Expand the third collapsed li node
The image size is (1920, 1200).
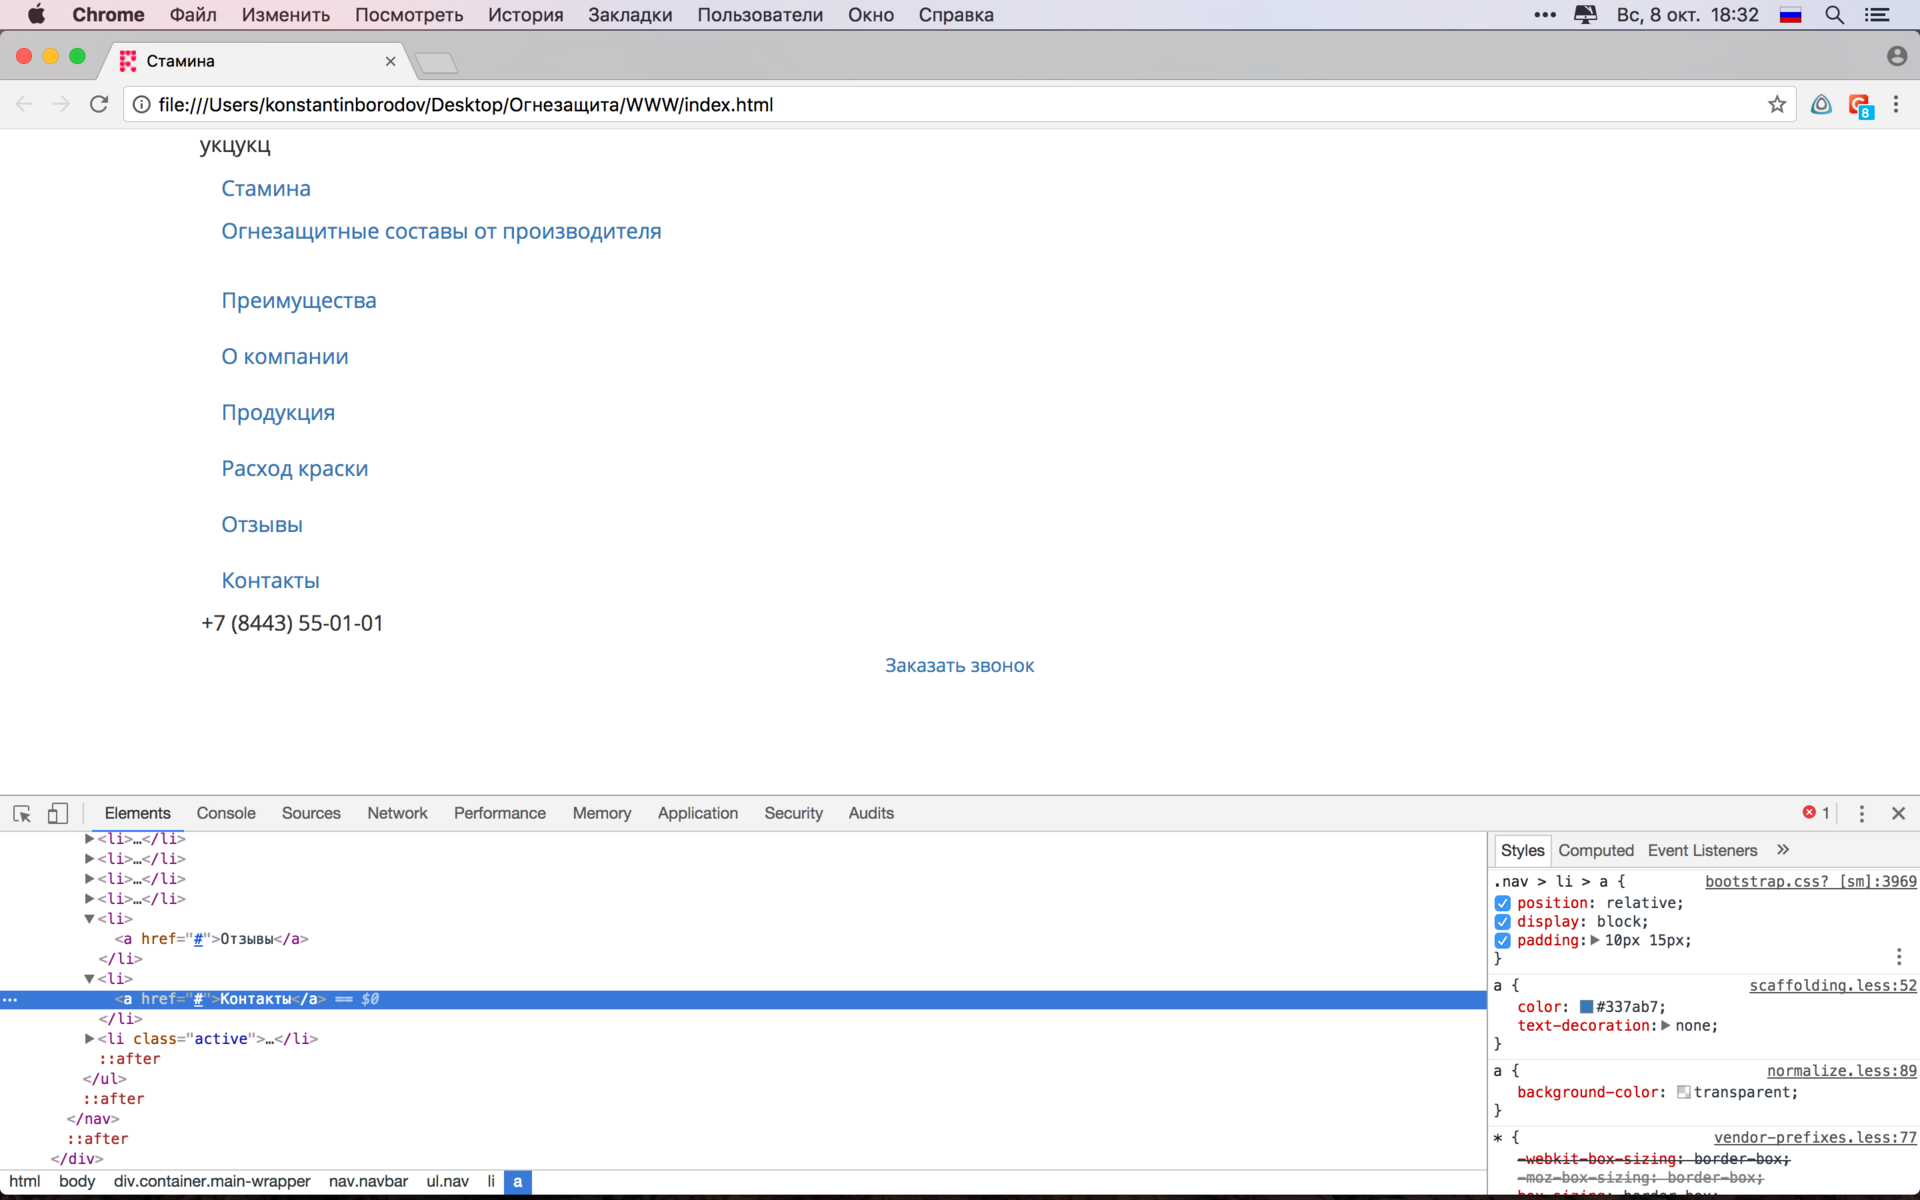89,879
